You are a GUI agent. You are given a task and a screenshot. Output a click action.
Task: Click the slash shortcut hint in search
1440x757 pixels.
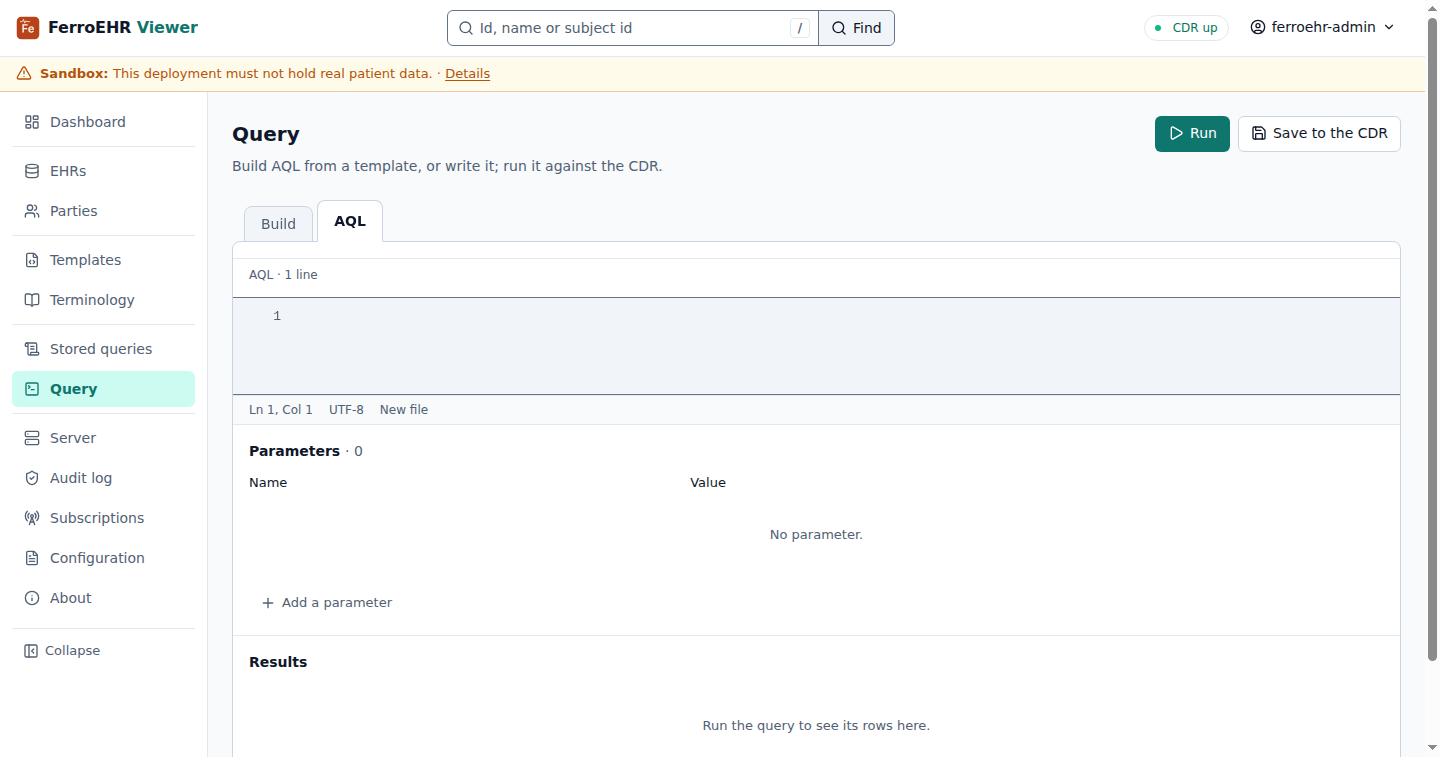800,28
